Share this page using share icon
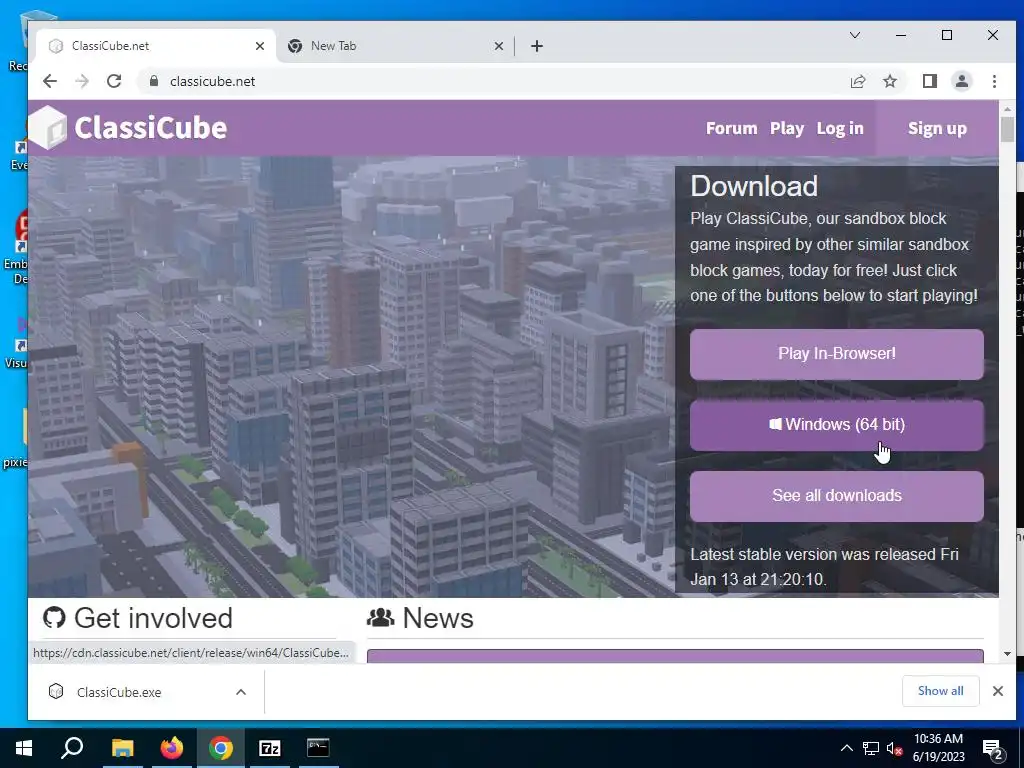Image resolution: width=1024 pixels, height=768 pixels. 857,81
